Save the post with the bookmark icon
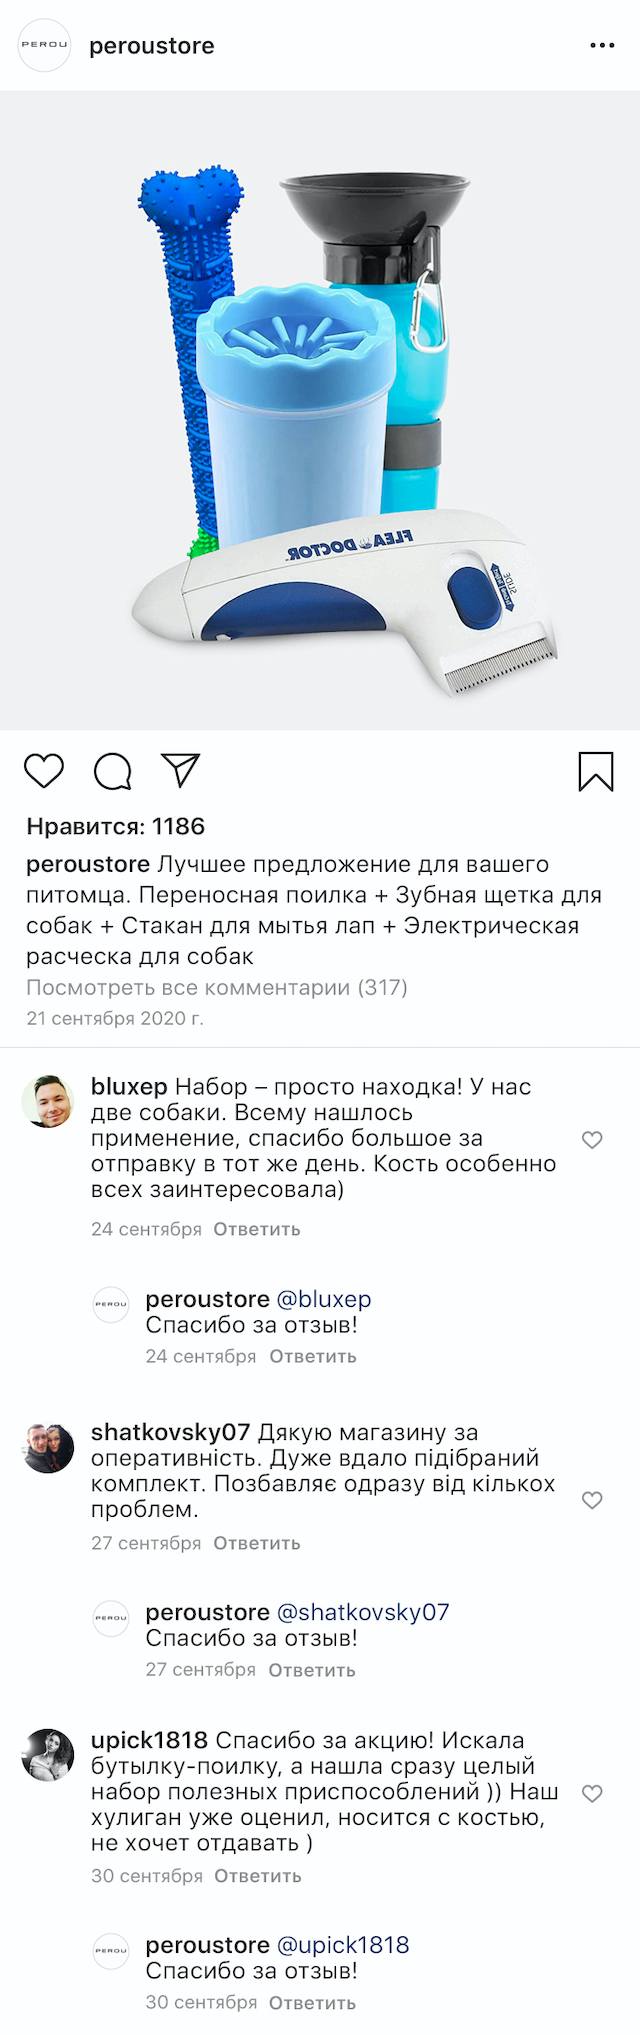This screenshot has height=2035, width=640. point(596,772)
